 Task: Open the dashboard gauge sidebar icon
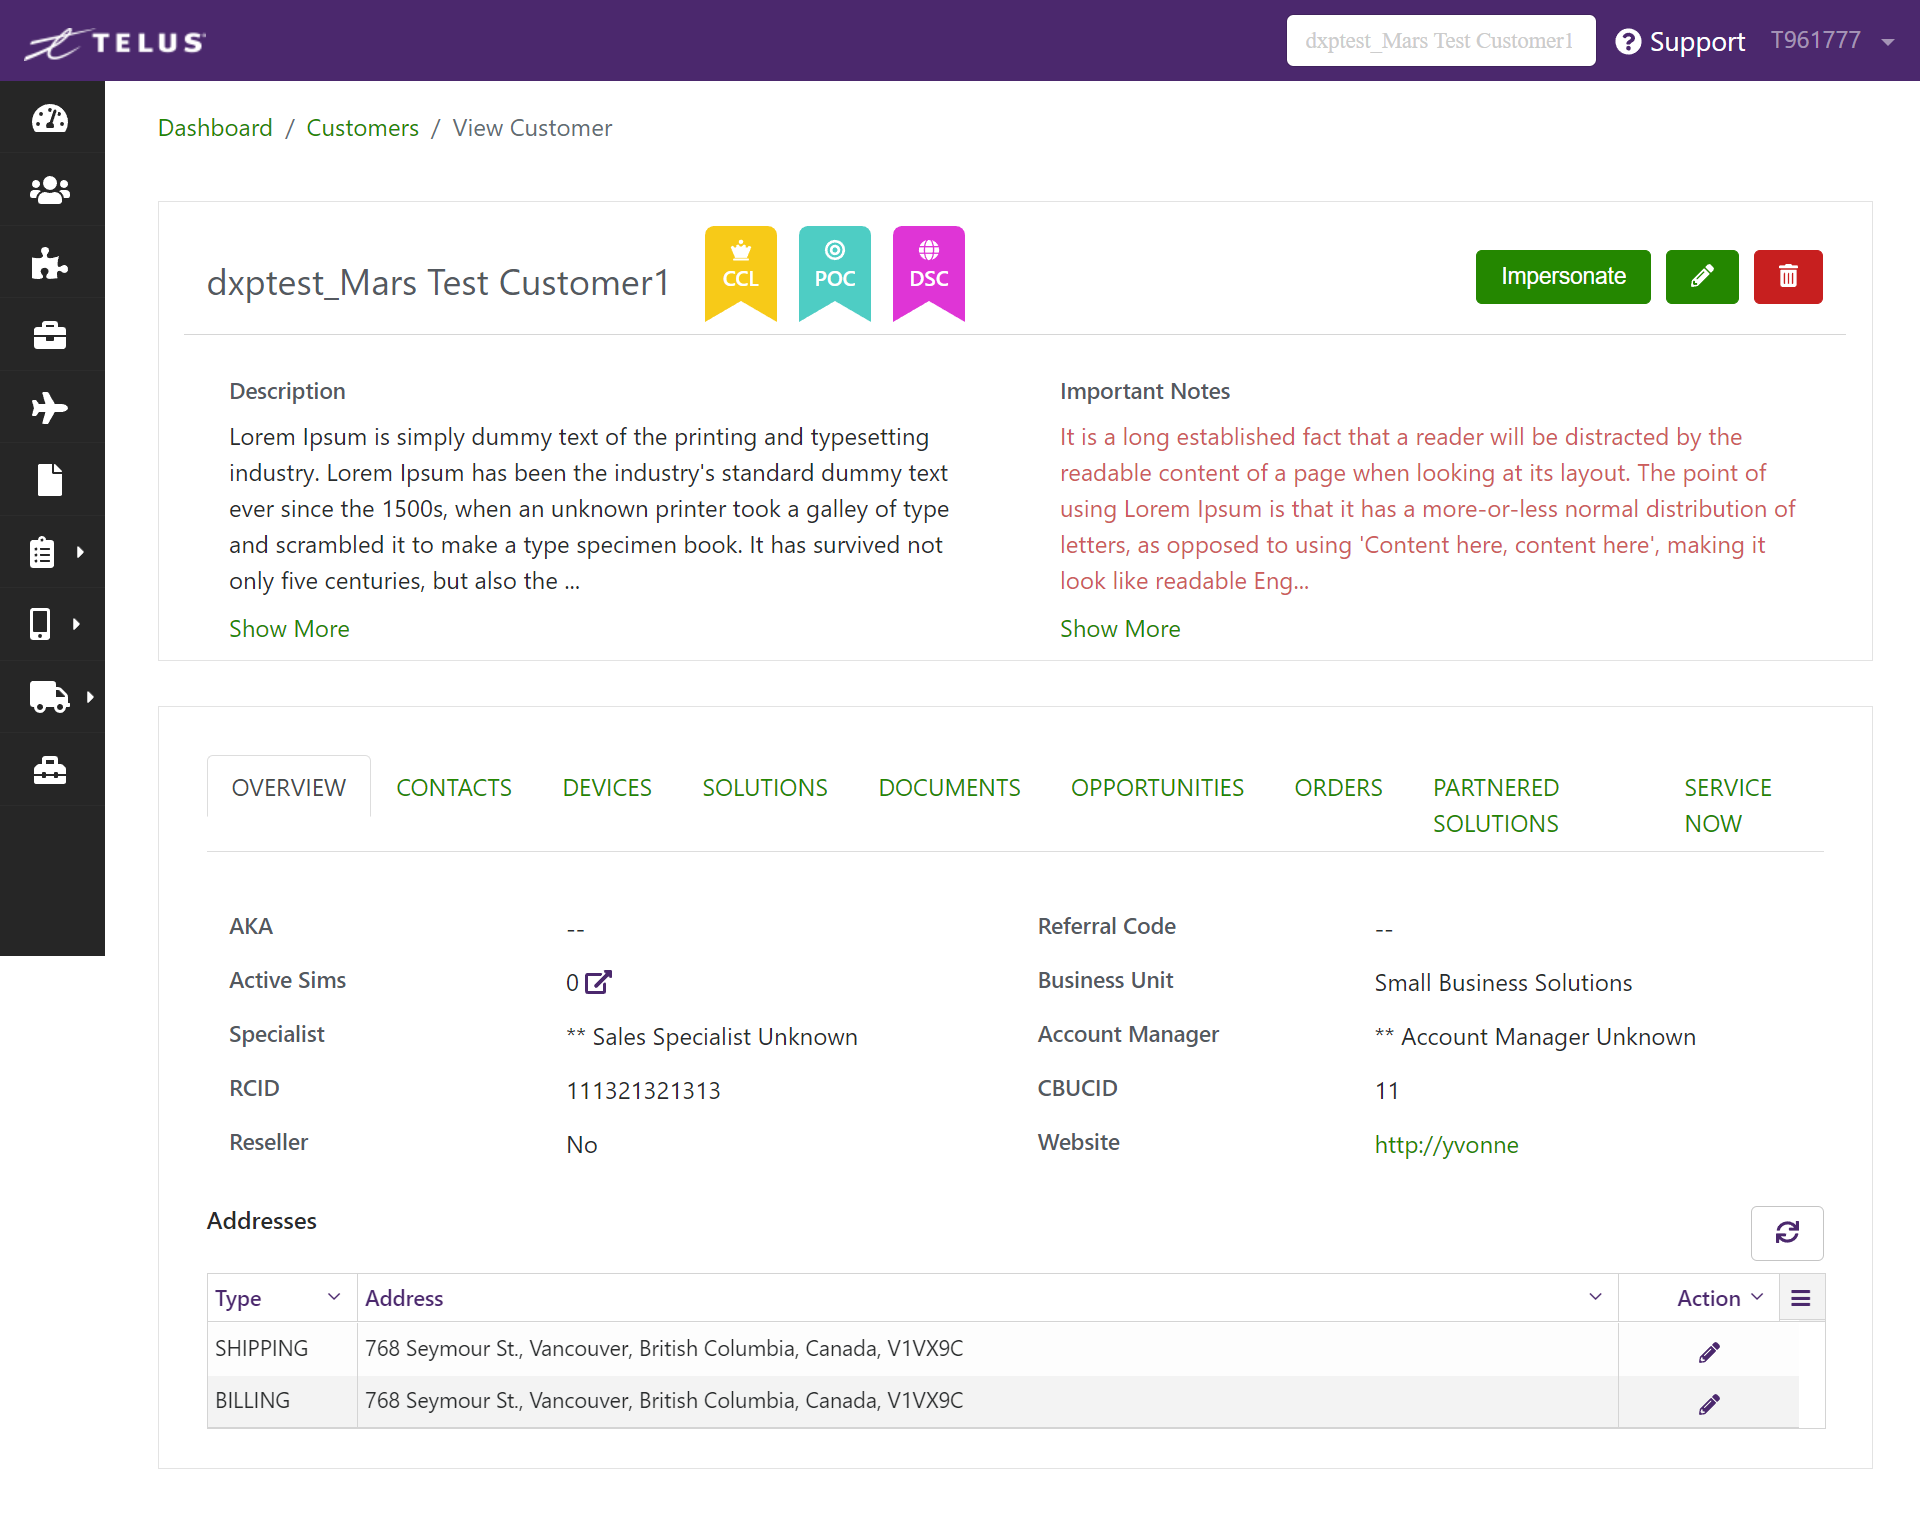(50, 118)
